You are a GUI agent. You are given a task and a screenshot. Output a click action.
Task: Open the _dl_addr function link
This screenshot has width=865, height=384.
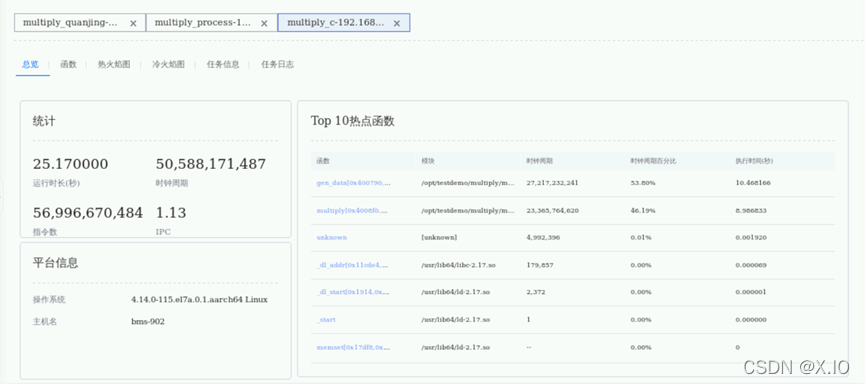point(353,265)
